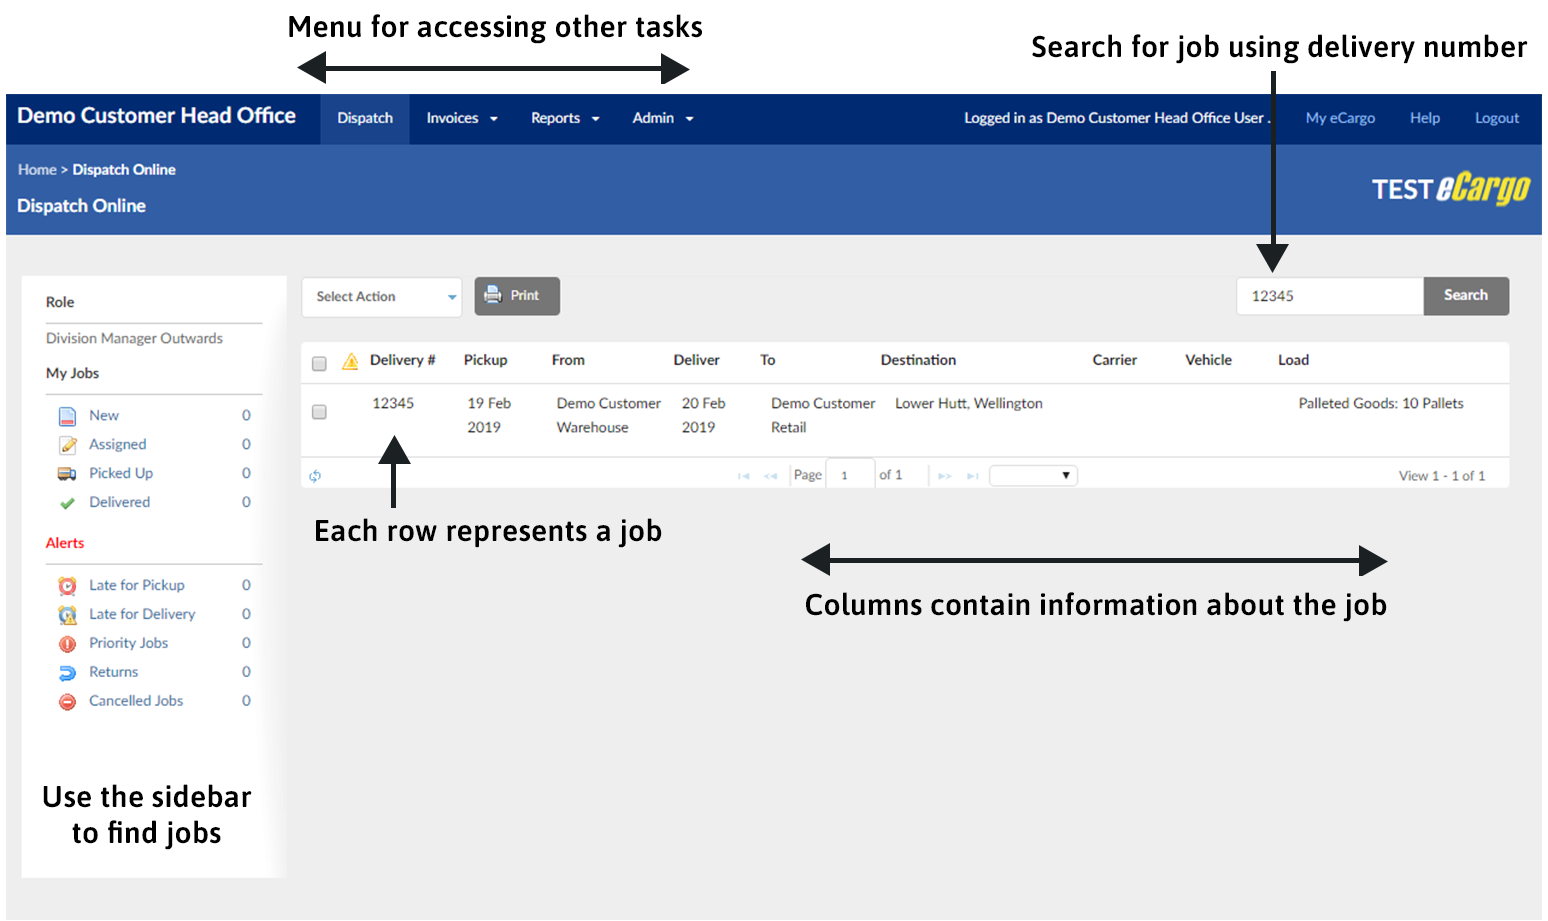Sort by the Deliver column header

696,360
